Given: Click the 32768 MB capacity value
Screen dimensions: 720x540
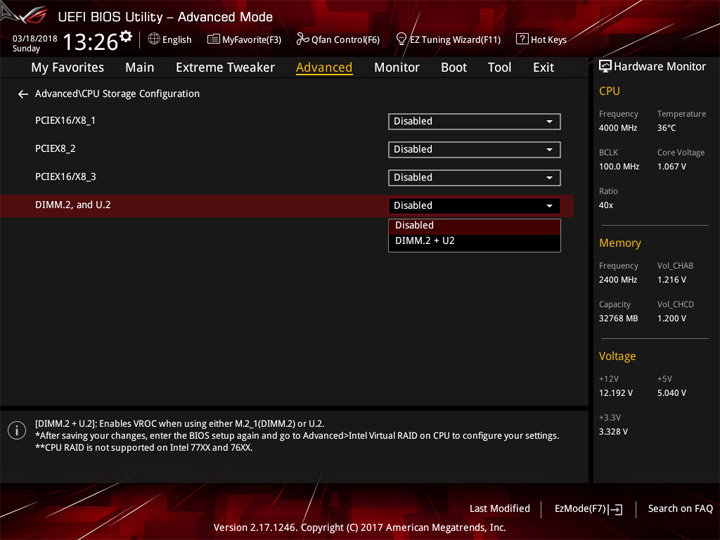Looking at the screenshot, I should click(618, 318).
